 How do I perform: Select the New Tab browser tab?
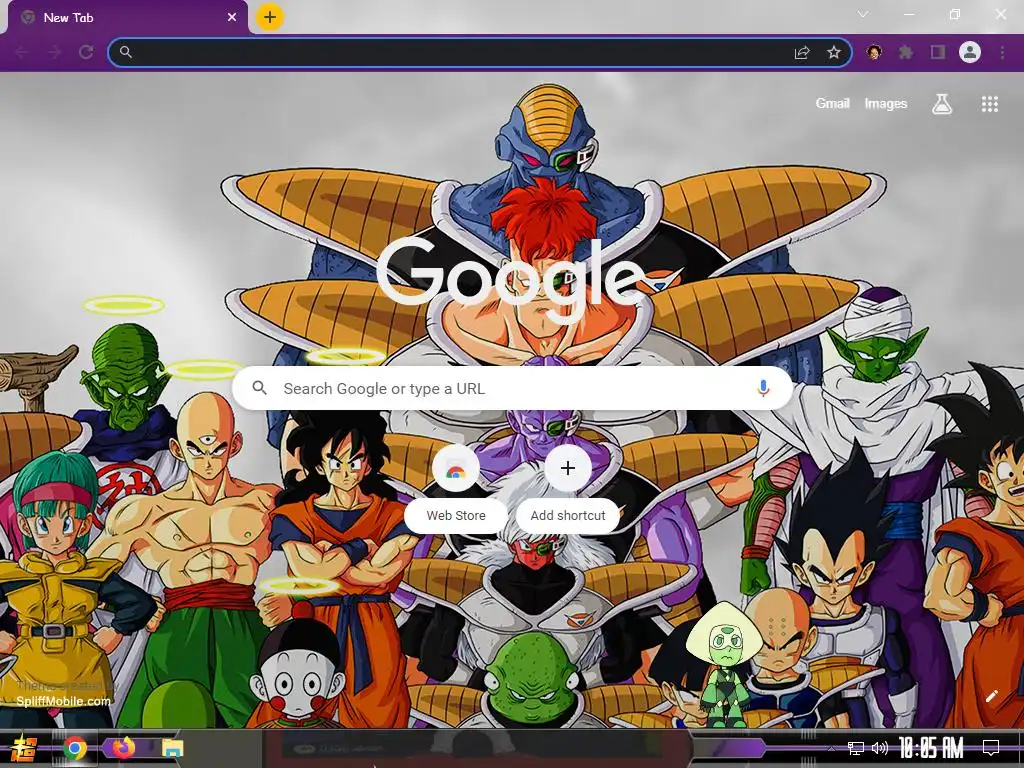tap(128, 18)
